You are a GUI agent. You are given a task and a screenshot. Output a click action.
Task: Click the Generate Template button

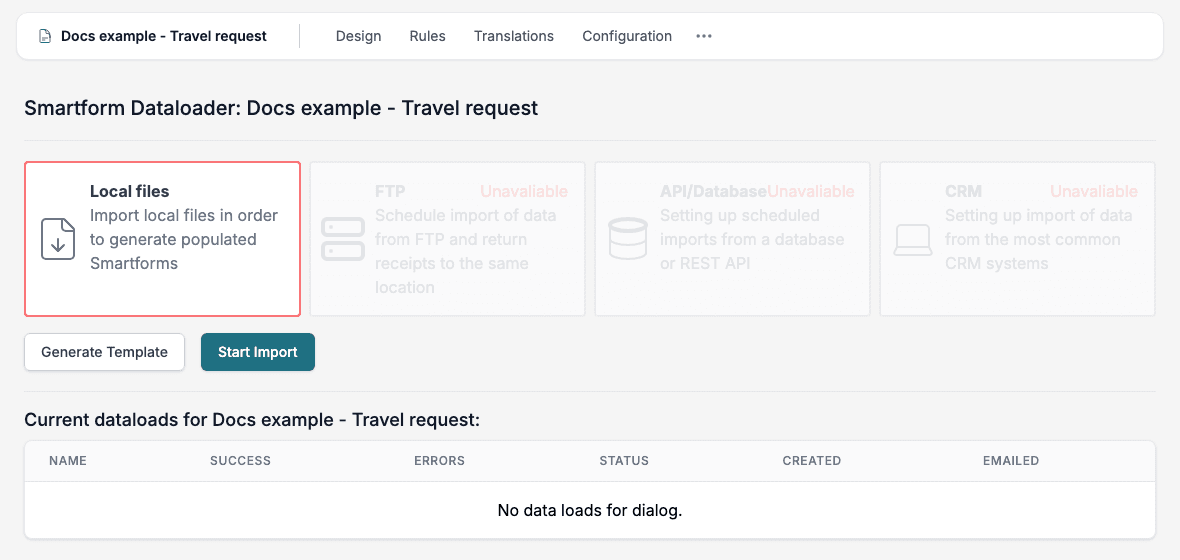pos(105,352)
